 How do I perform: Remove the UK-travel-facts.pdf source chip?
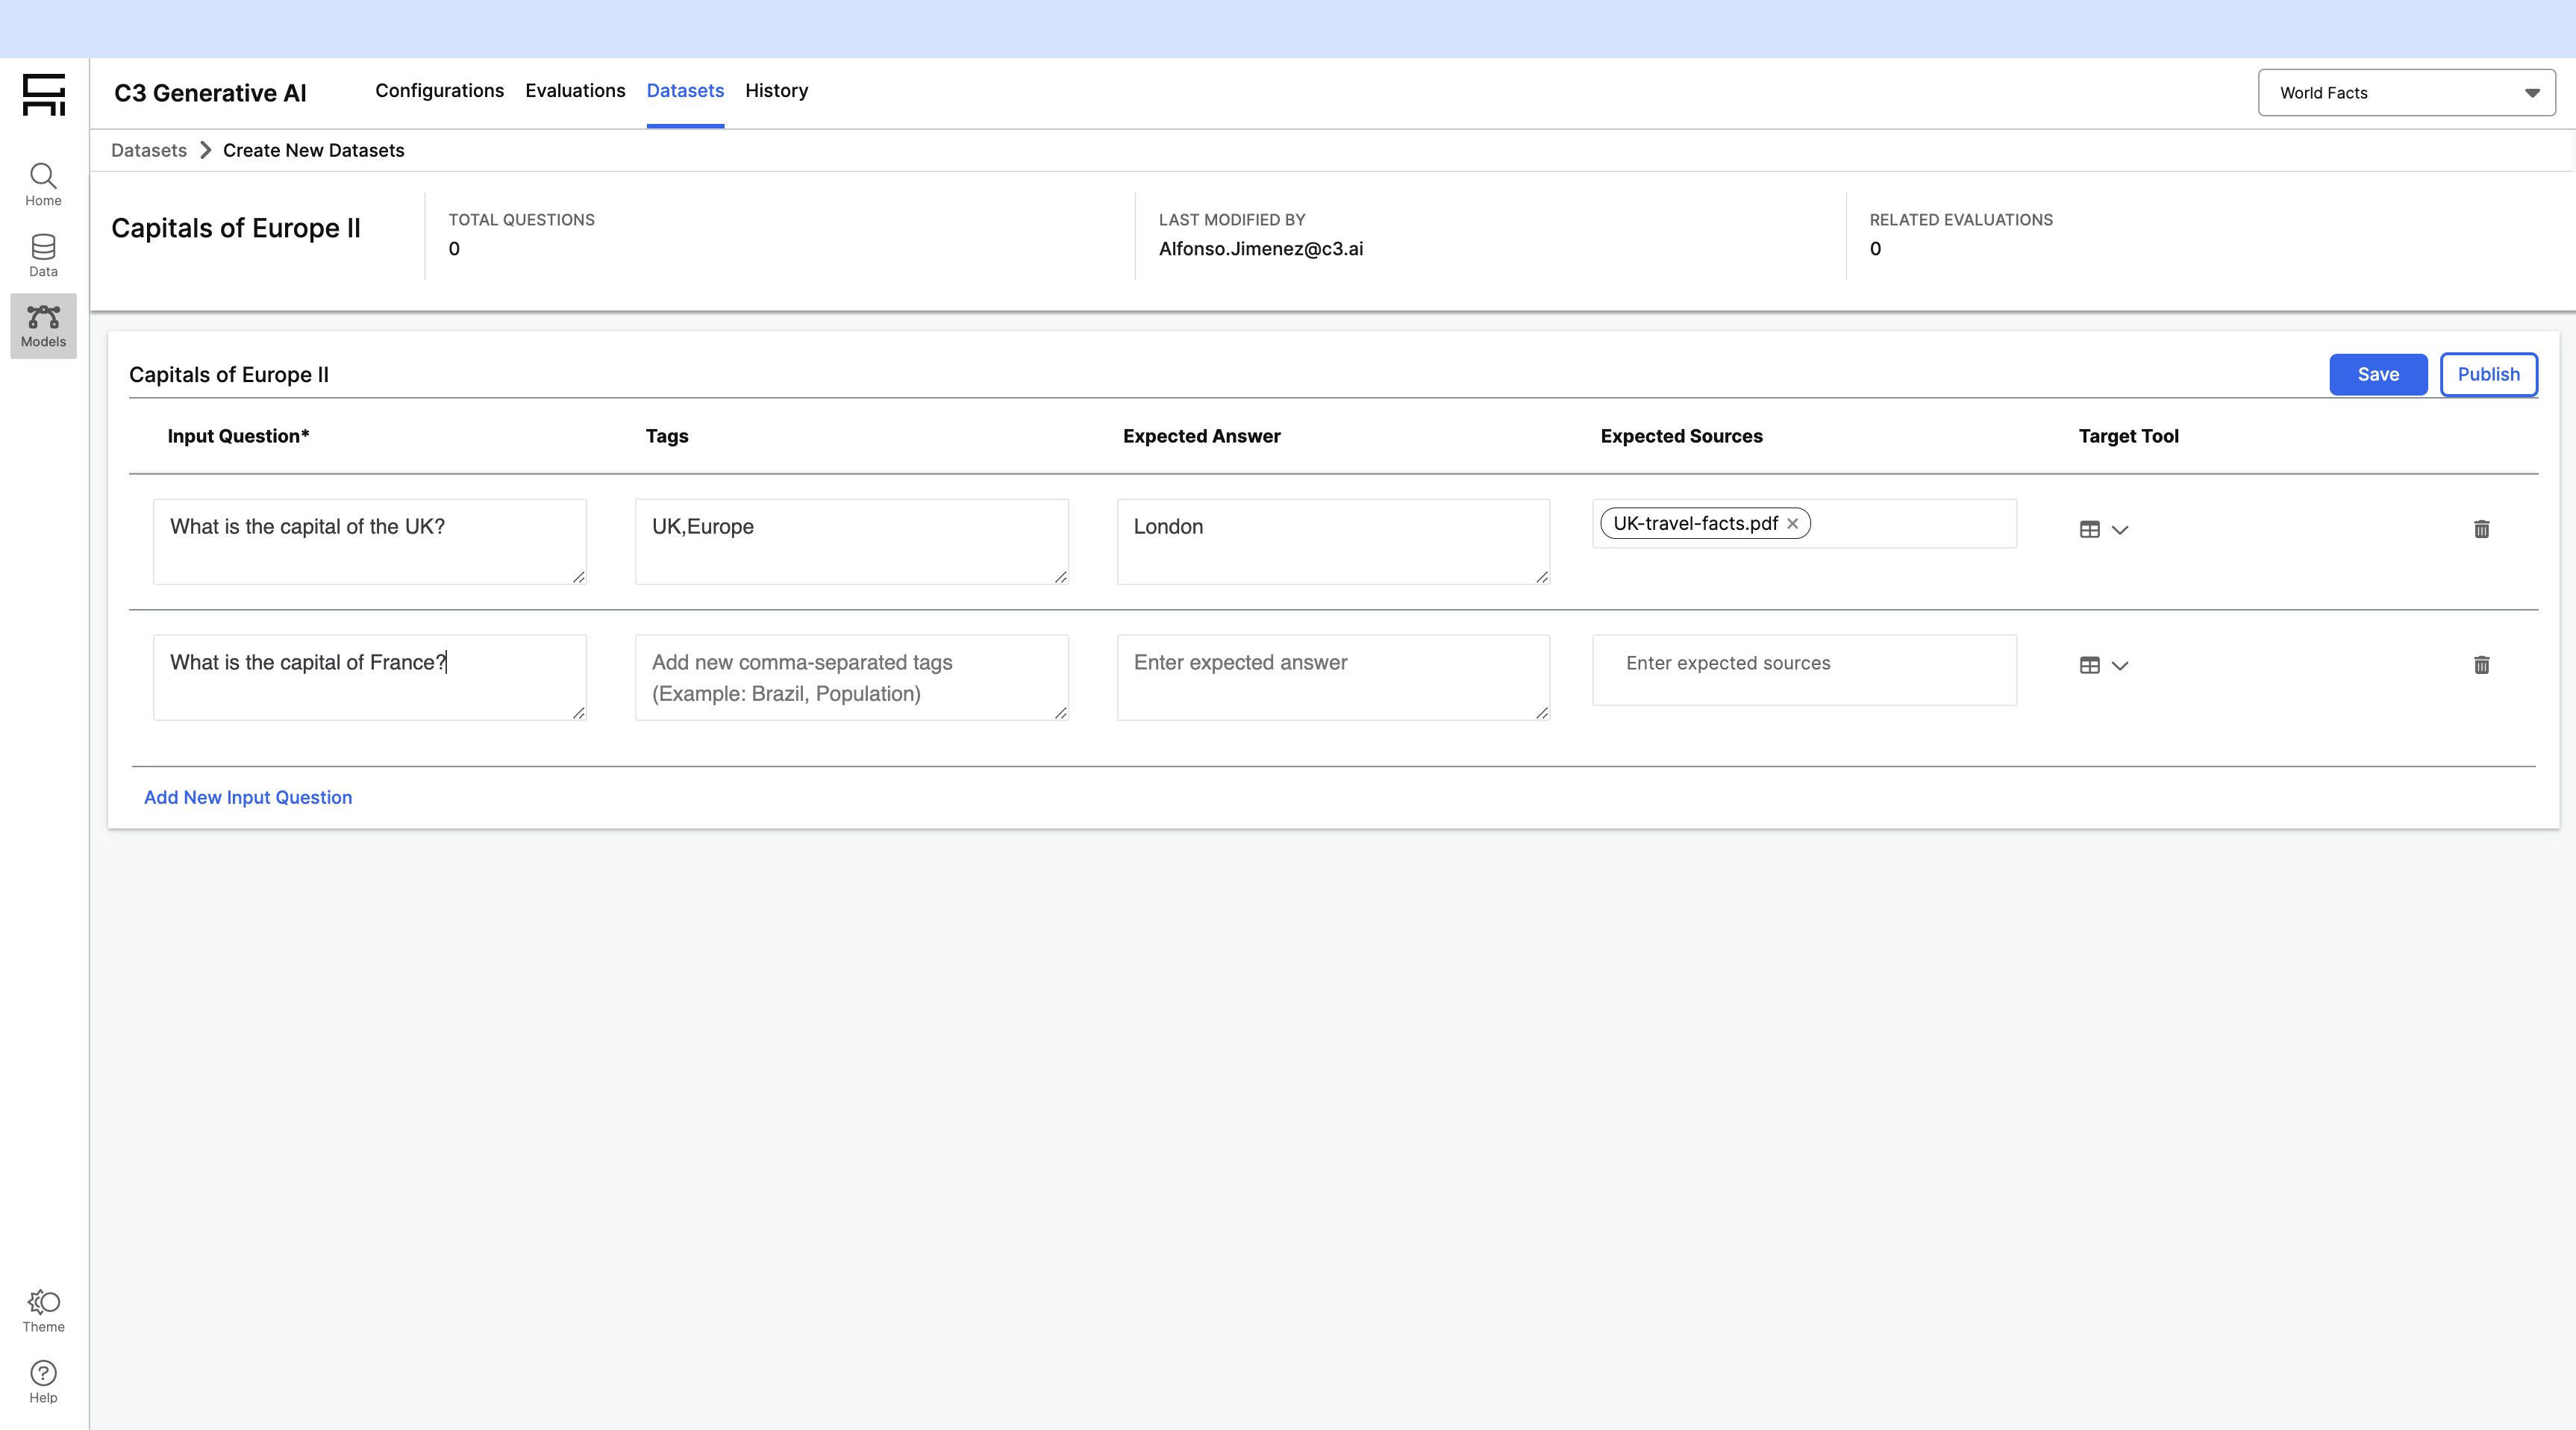click(1793, 524)
